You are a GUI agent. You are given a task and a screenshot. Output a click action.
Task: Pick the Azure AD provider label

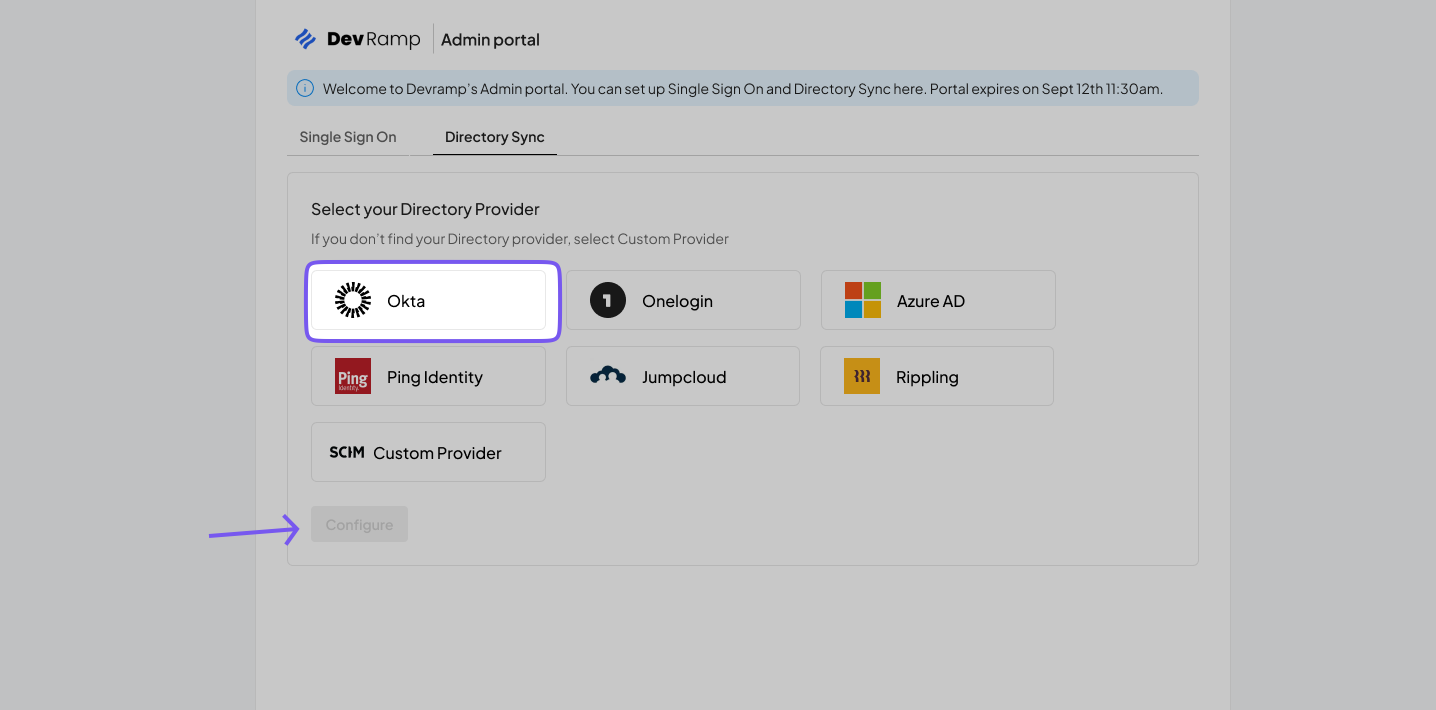931,301
